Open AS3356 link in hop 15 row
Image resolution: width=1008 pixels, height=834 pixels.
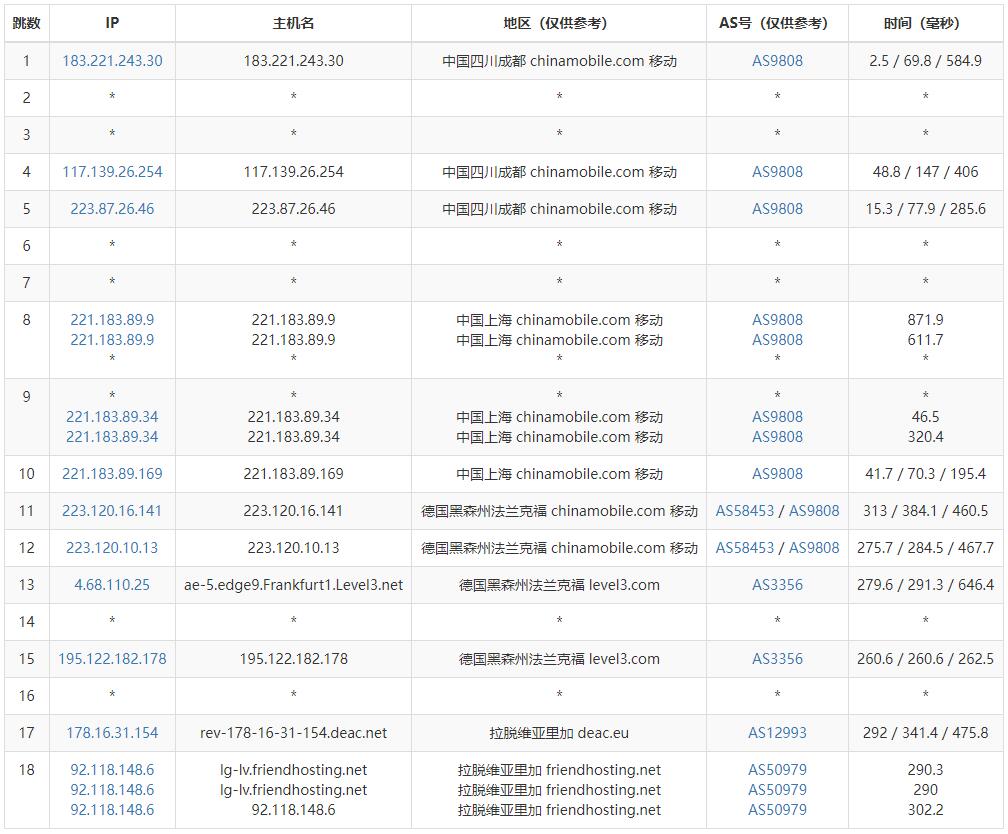(777, 659)
